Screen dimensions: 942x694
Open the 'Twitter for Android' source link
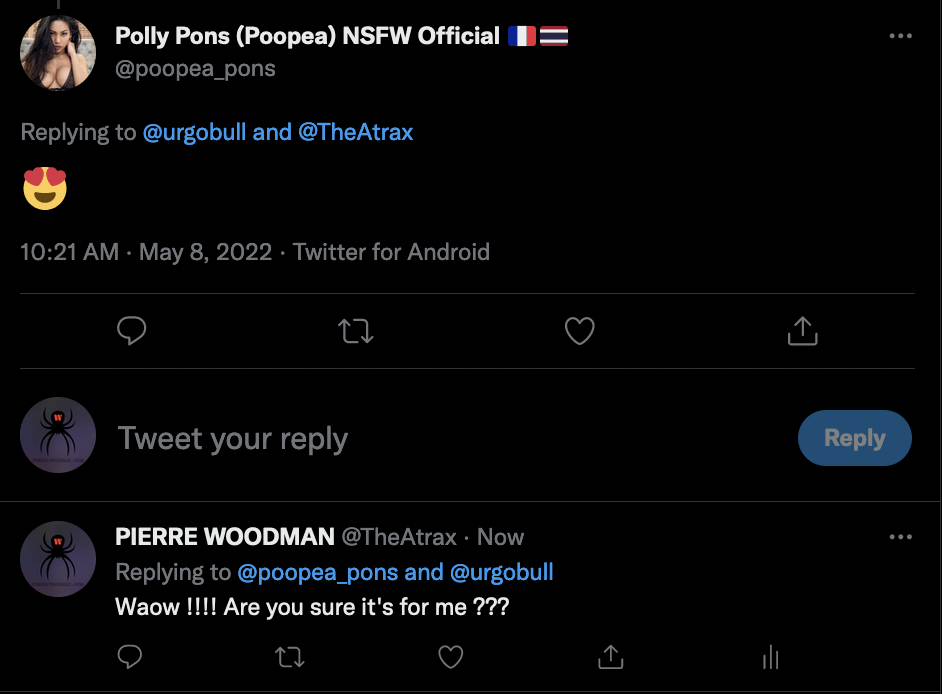391,251
